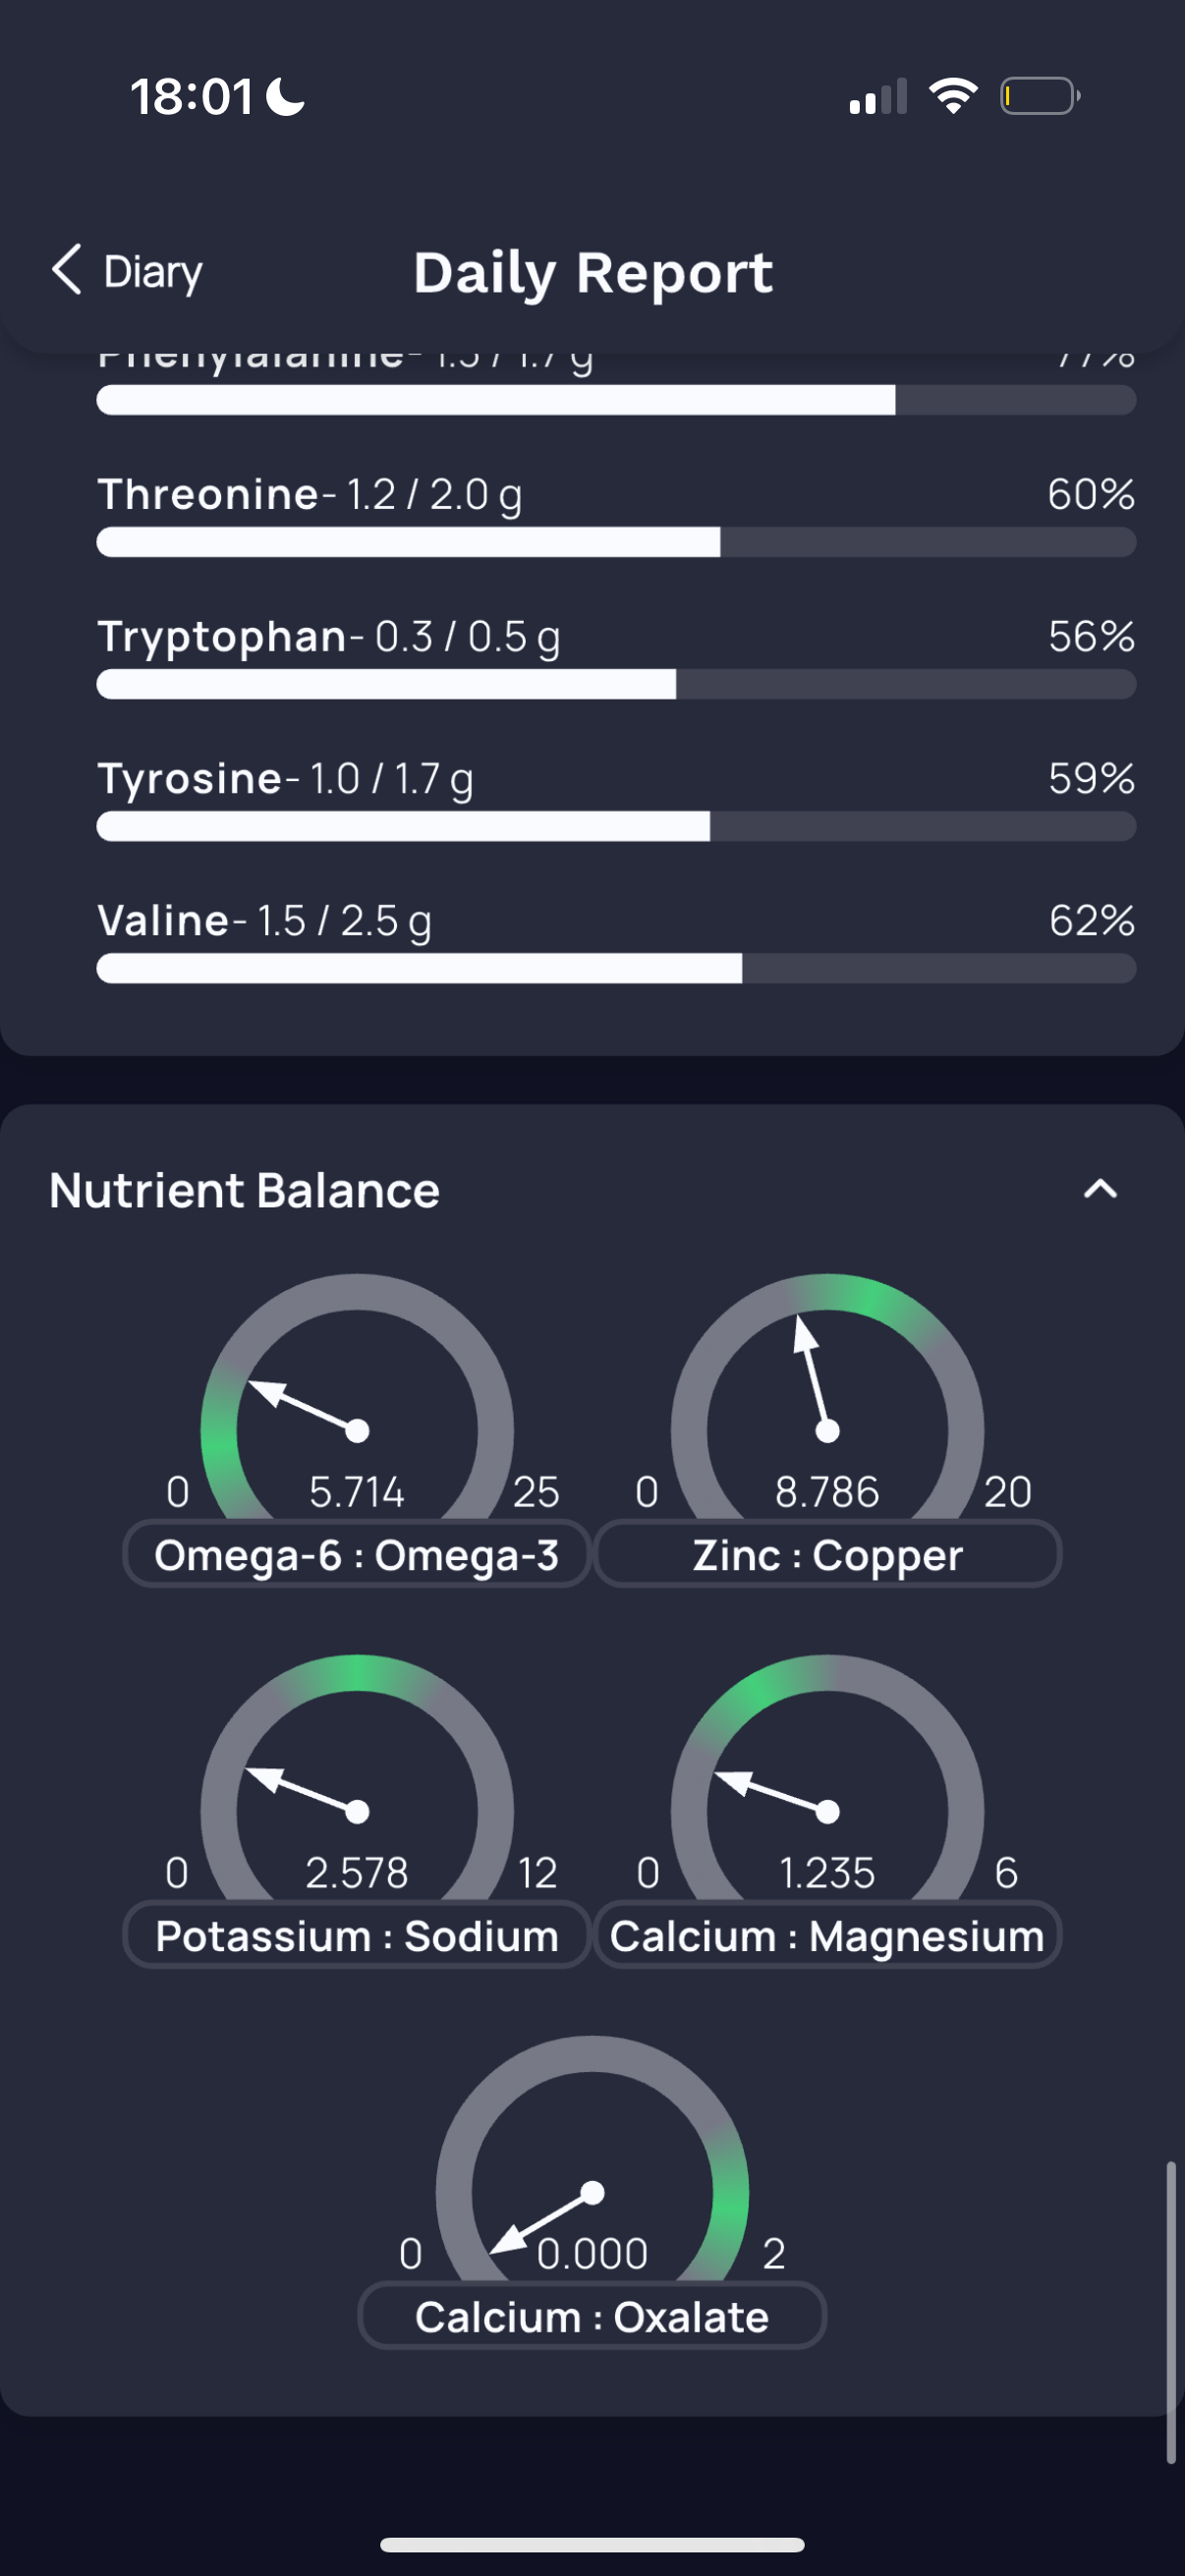Tap the Omega-6 : Omega-3 gauge dial

[x=357, y=1400]
